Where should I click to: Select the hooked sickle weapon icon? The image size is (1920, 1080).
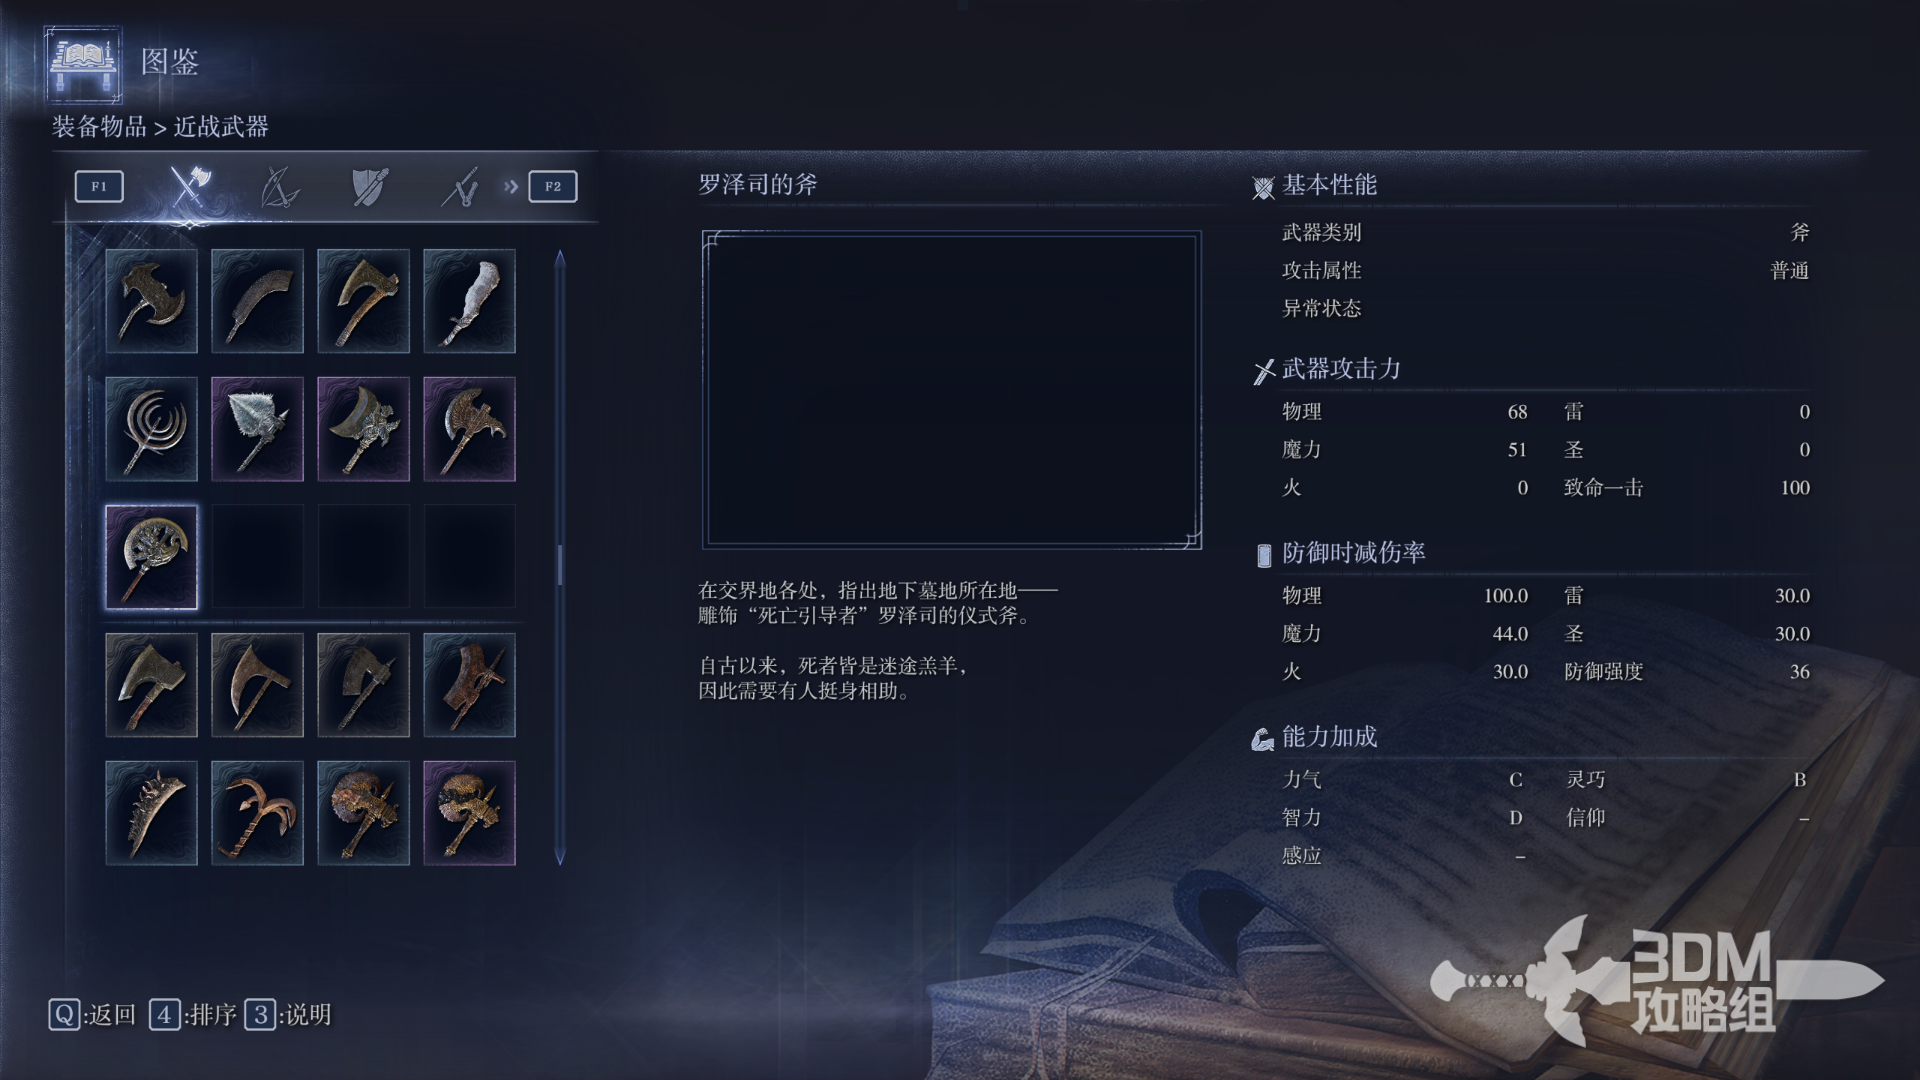click(x=257, y=813)
